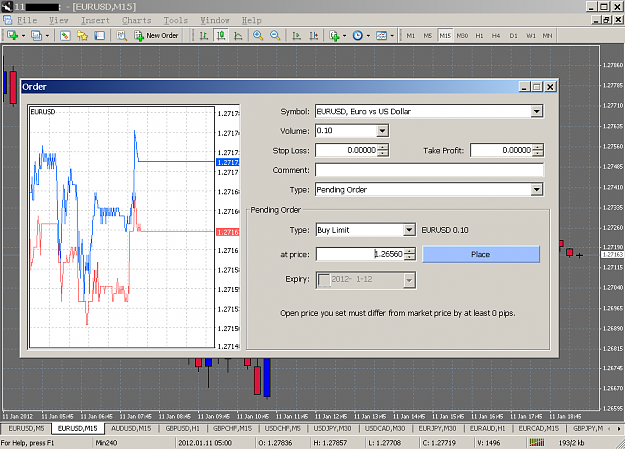Click the New Chart toolbar icon
Screen dimensions: 625x449
pos(12,35)
